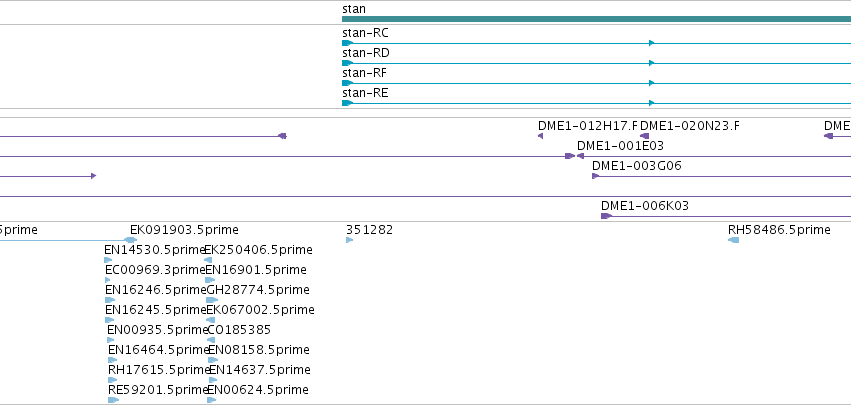Click the blue glyph under RH58486.5prime

pyautogui.click(x=733, y=240)
